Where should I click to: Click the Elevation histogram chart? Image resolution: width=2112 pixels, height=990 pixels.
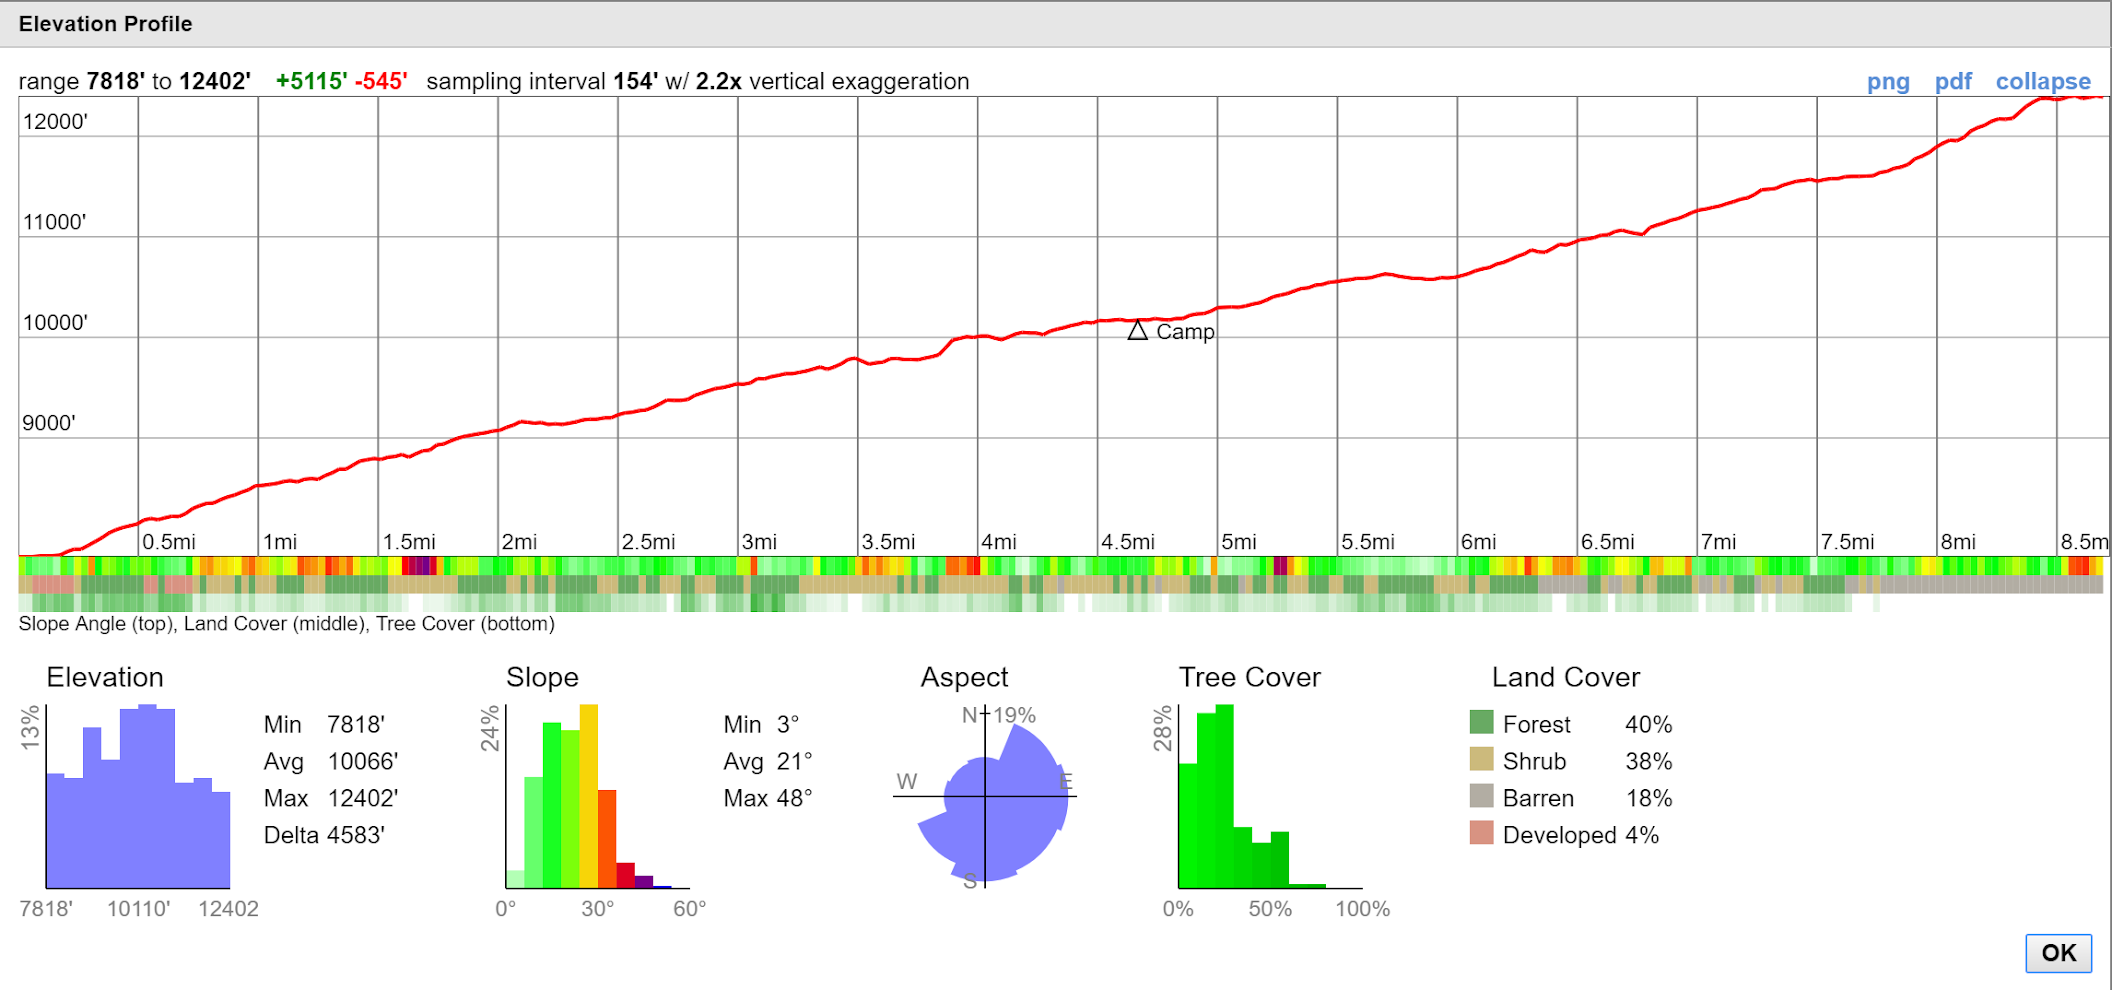tap(138, 796)
